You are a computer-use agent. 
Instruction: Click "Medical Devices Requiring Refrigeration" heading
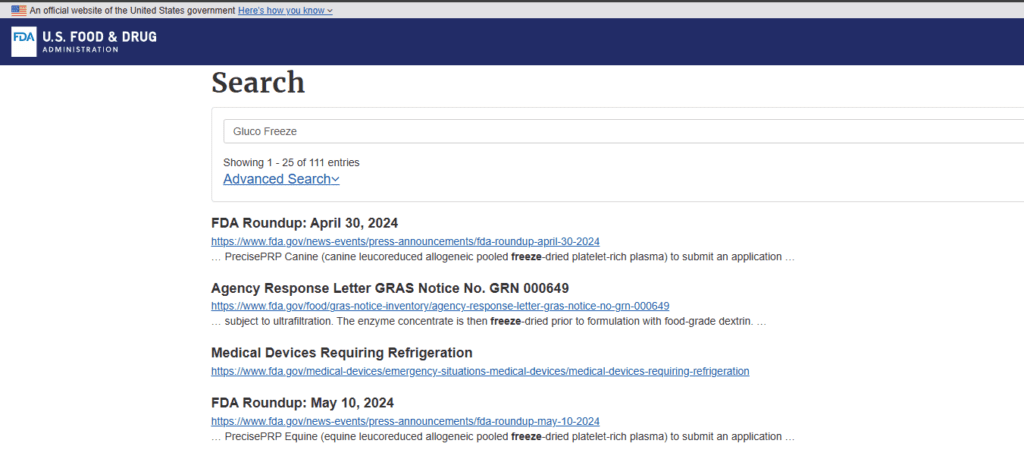click(342, 353)
